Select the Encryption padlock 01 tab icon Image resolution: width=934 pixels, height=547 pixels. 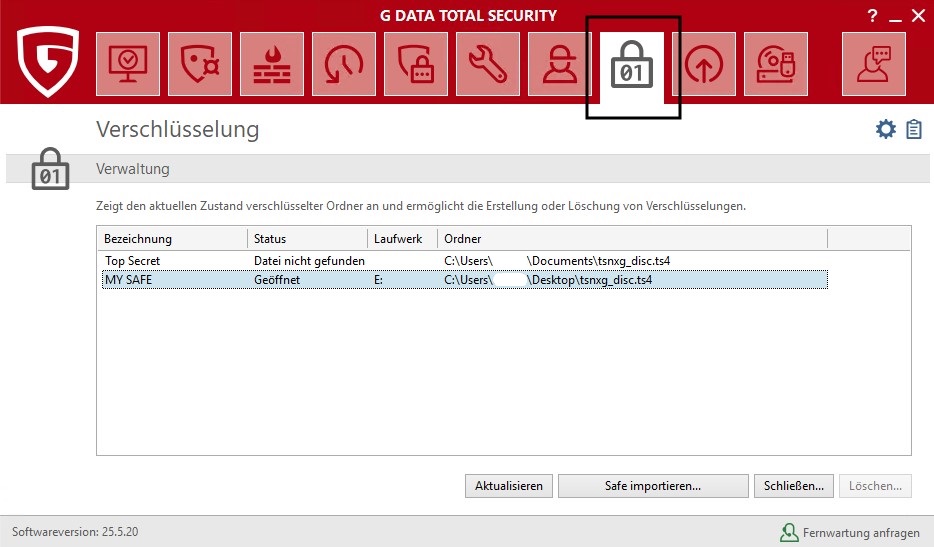pos(632,66)
